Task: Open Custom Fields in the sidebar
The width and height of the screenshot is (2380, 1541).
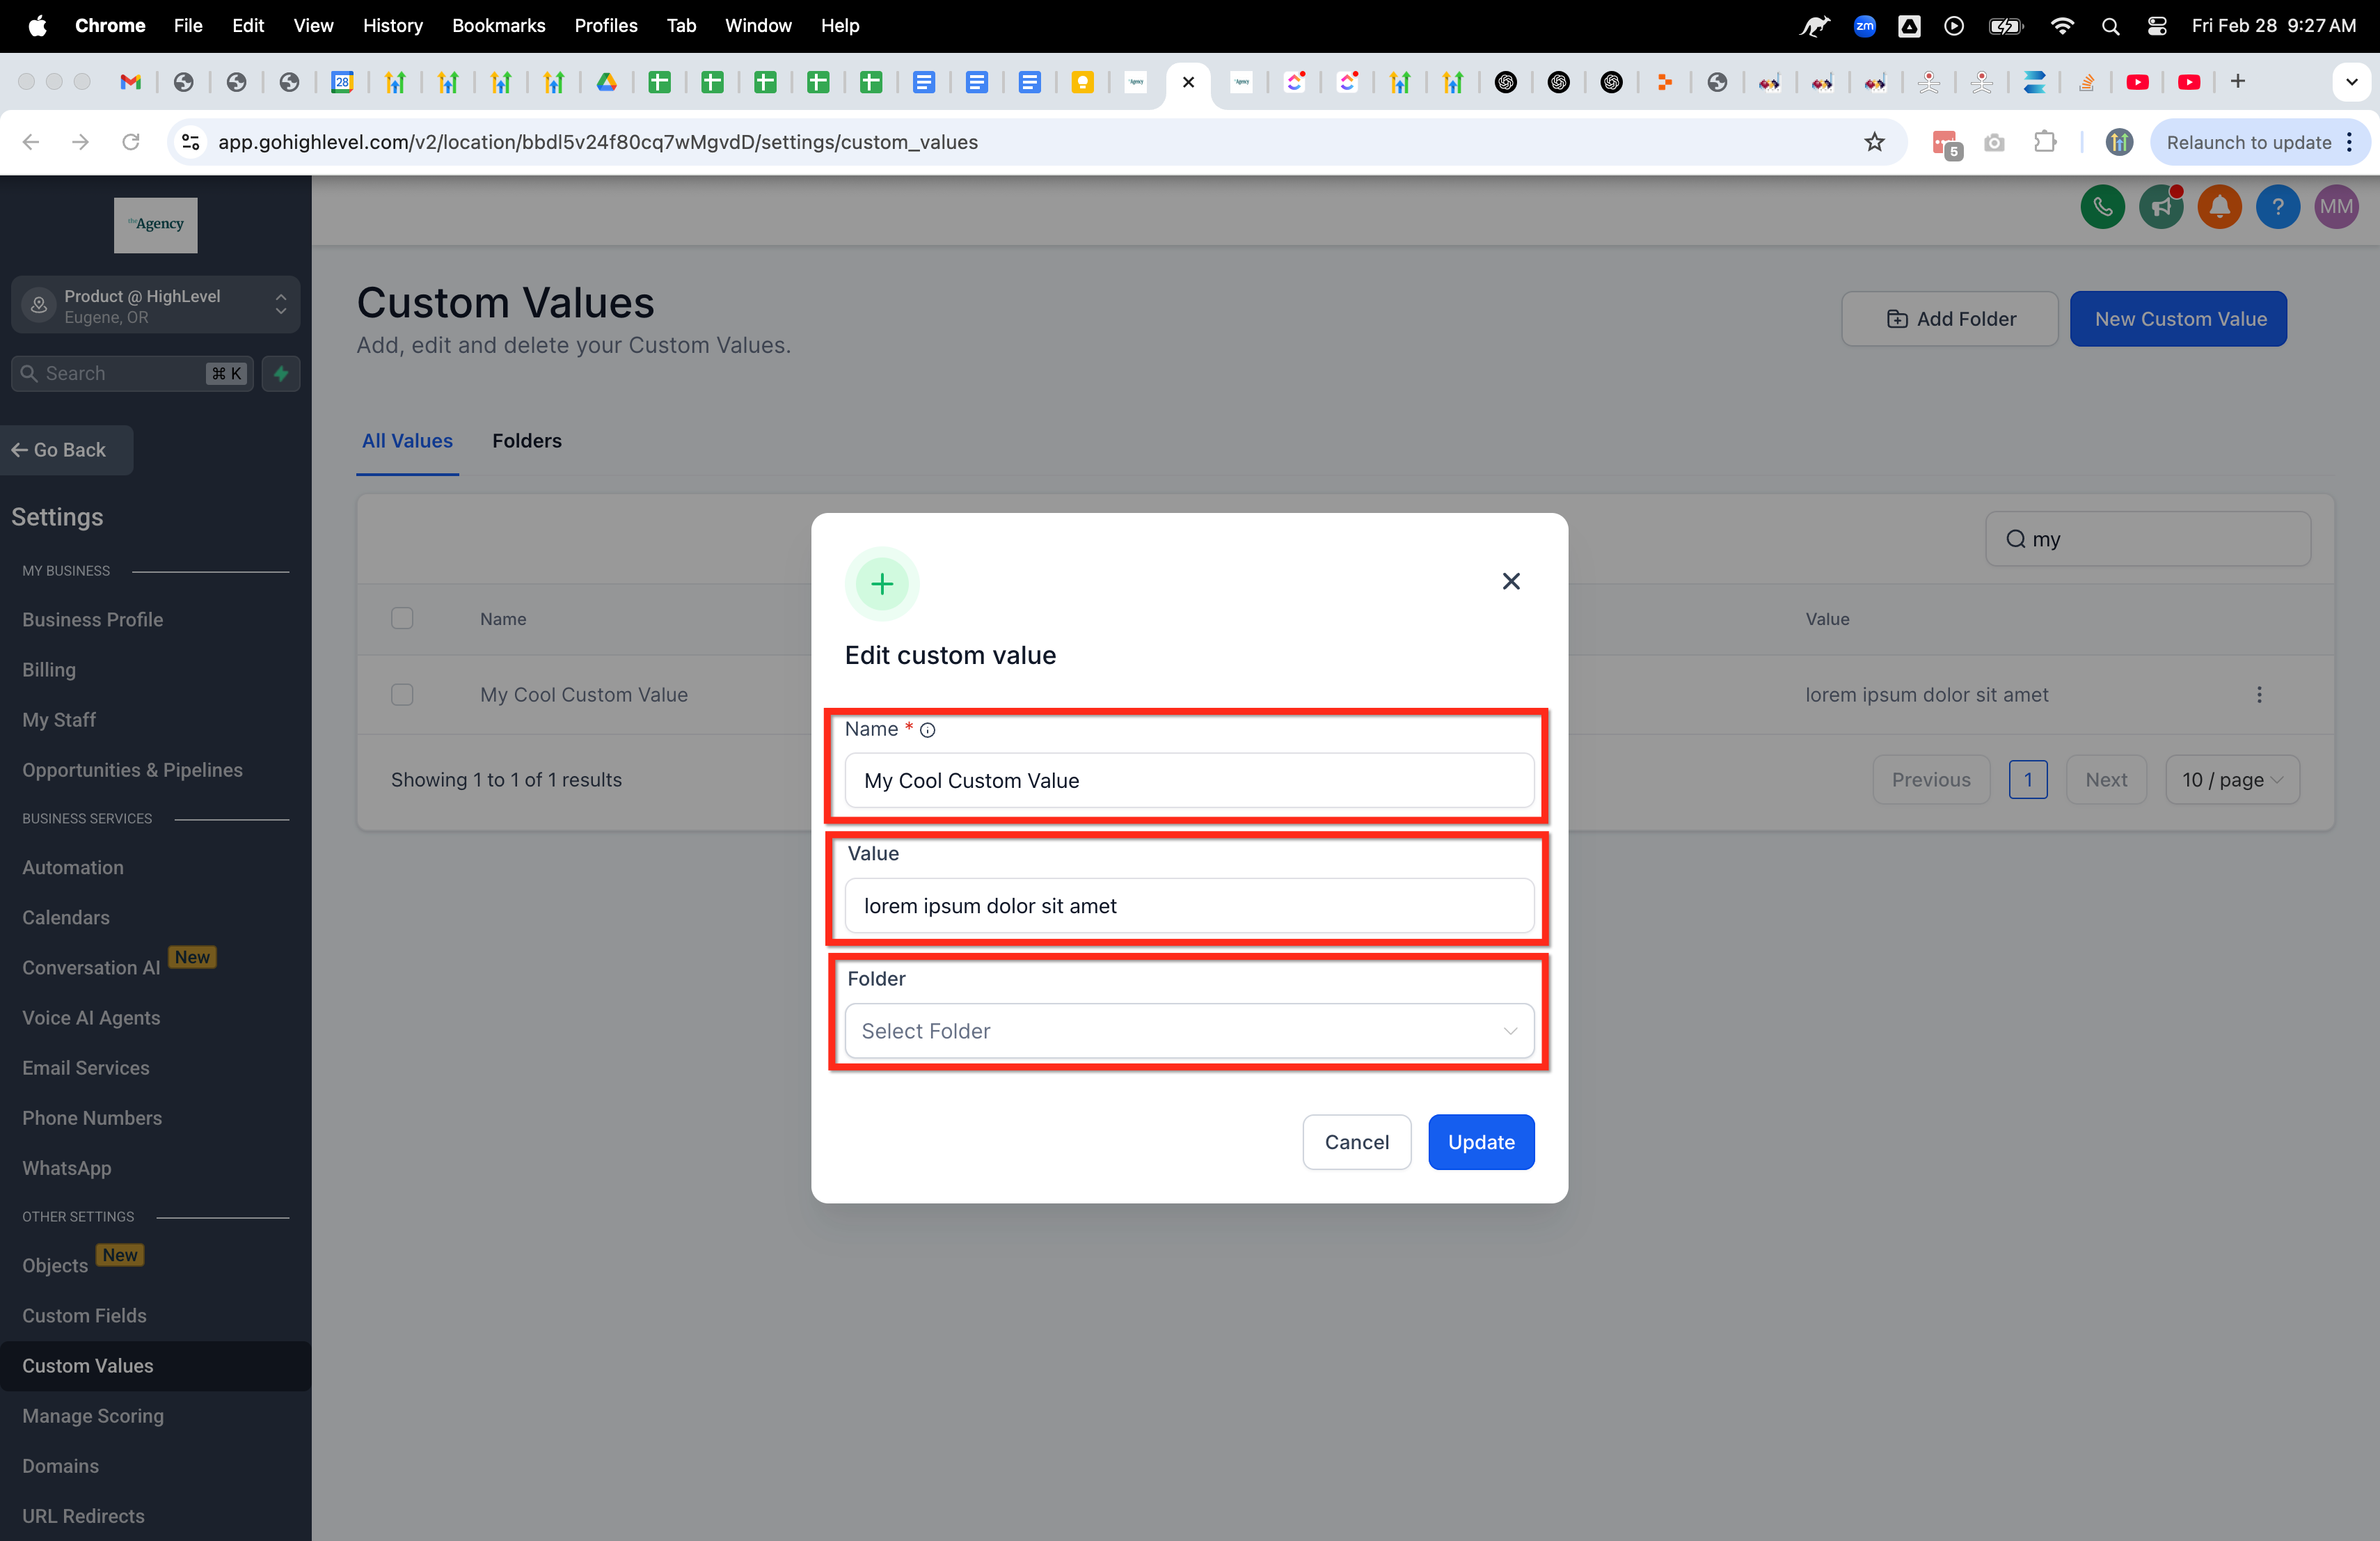Action: click(84, 1315)
